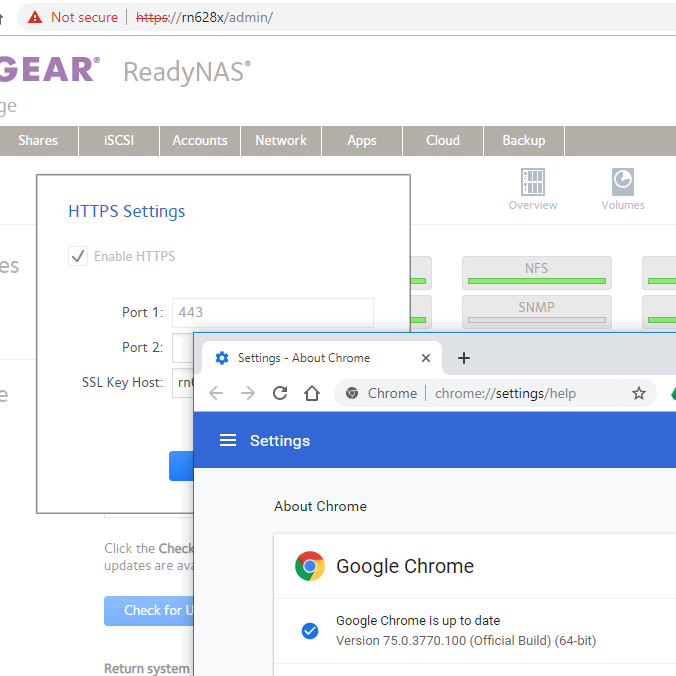
Task: Switch to the Accounts tab
Action: click(200, 141)
